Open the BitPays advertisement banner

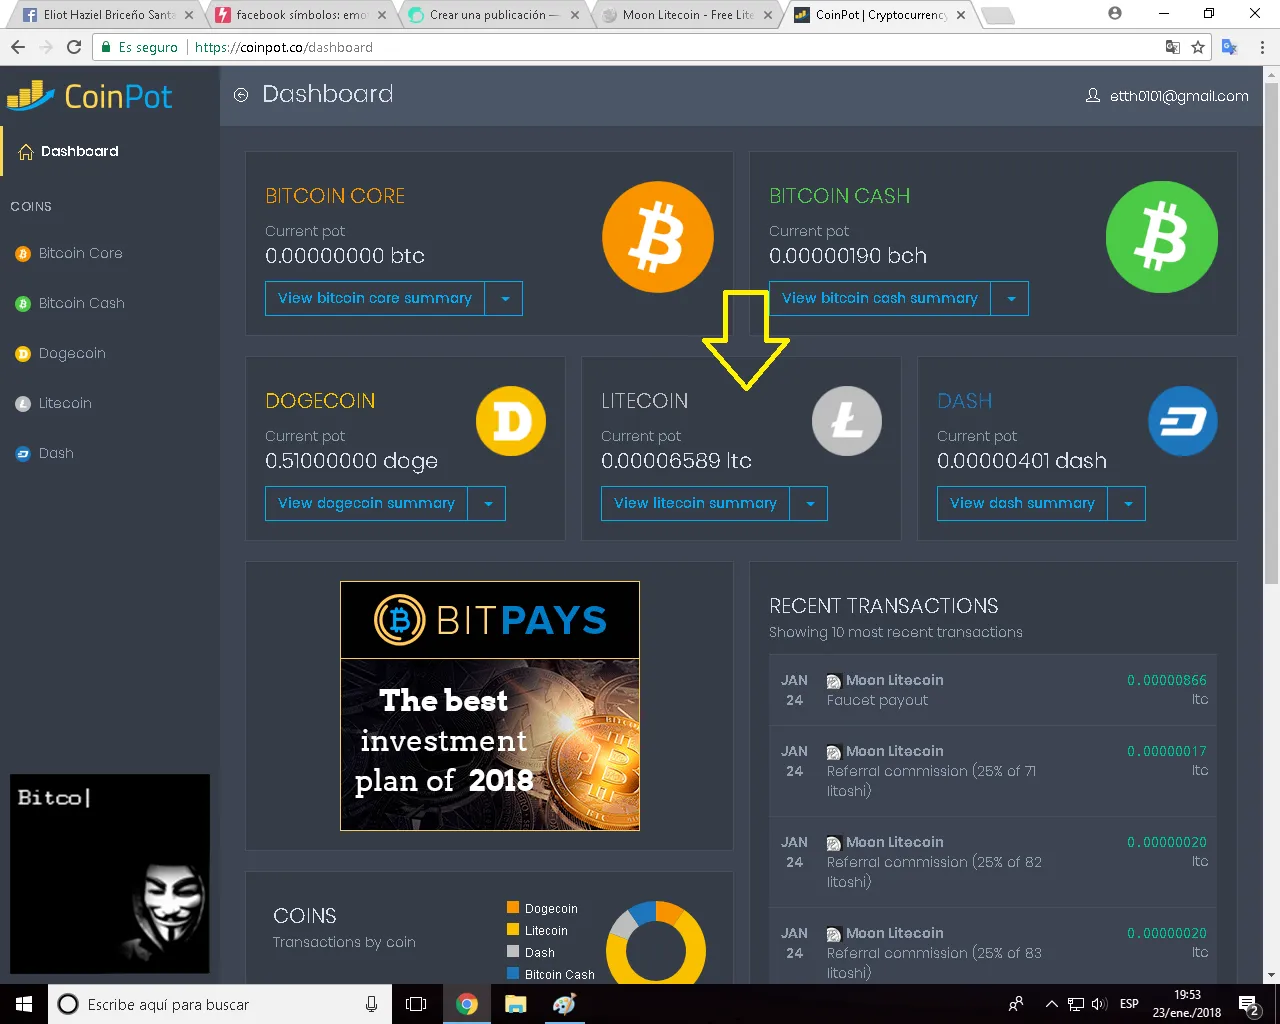click(x=490, y=706)
